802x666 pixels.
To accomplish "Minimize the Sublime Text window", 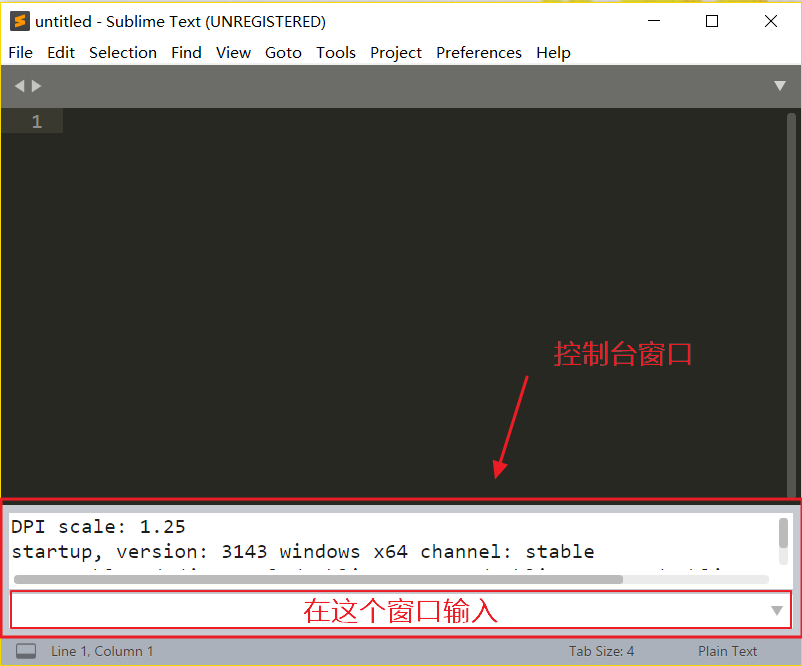I will click(x=654, y=21).
